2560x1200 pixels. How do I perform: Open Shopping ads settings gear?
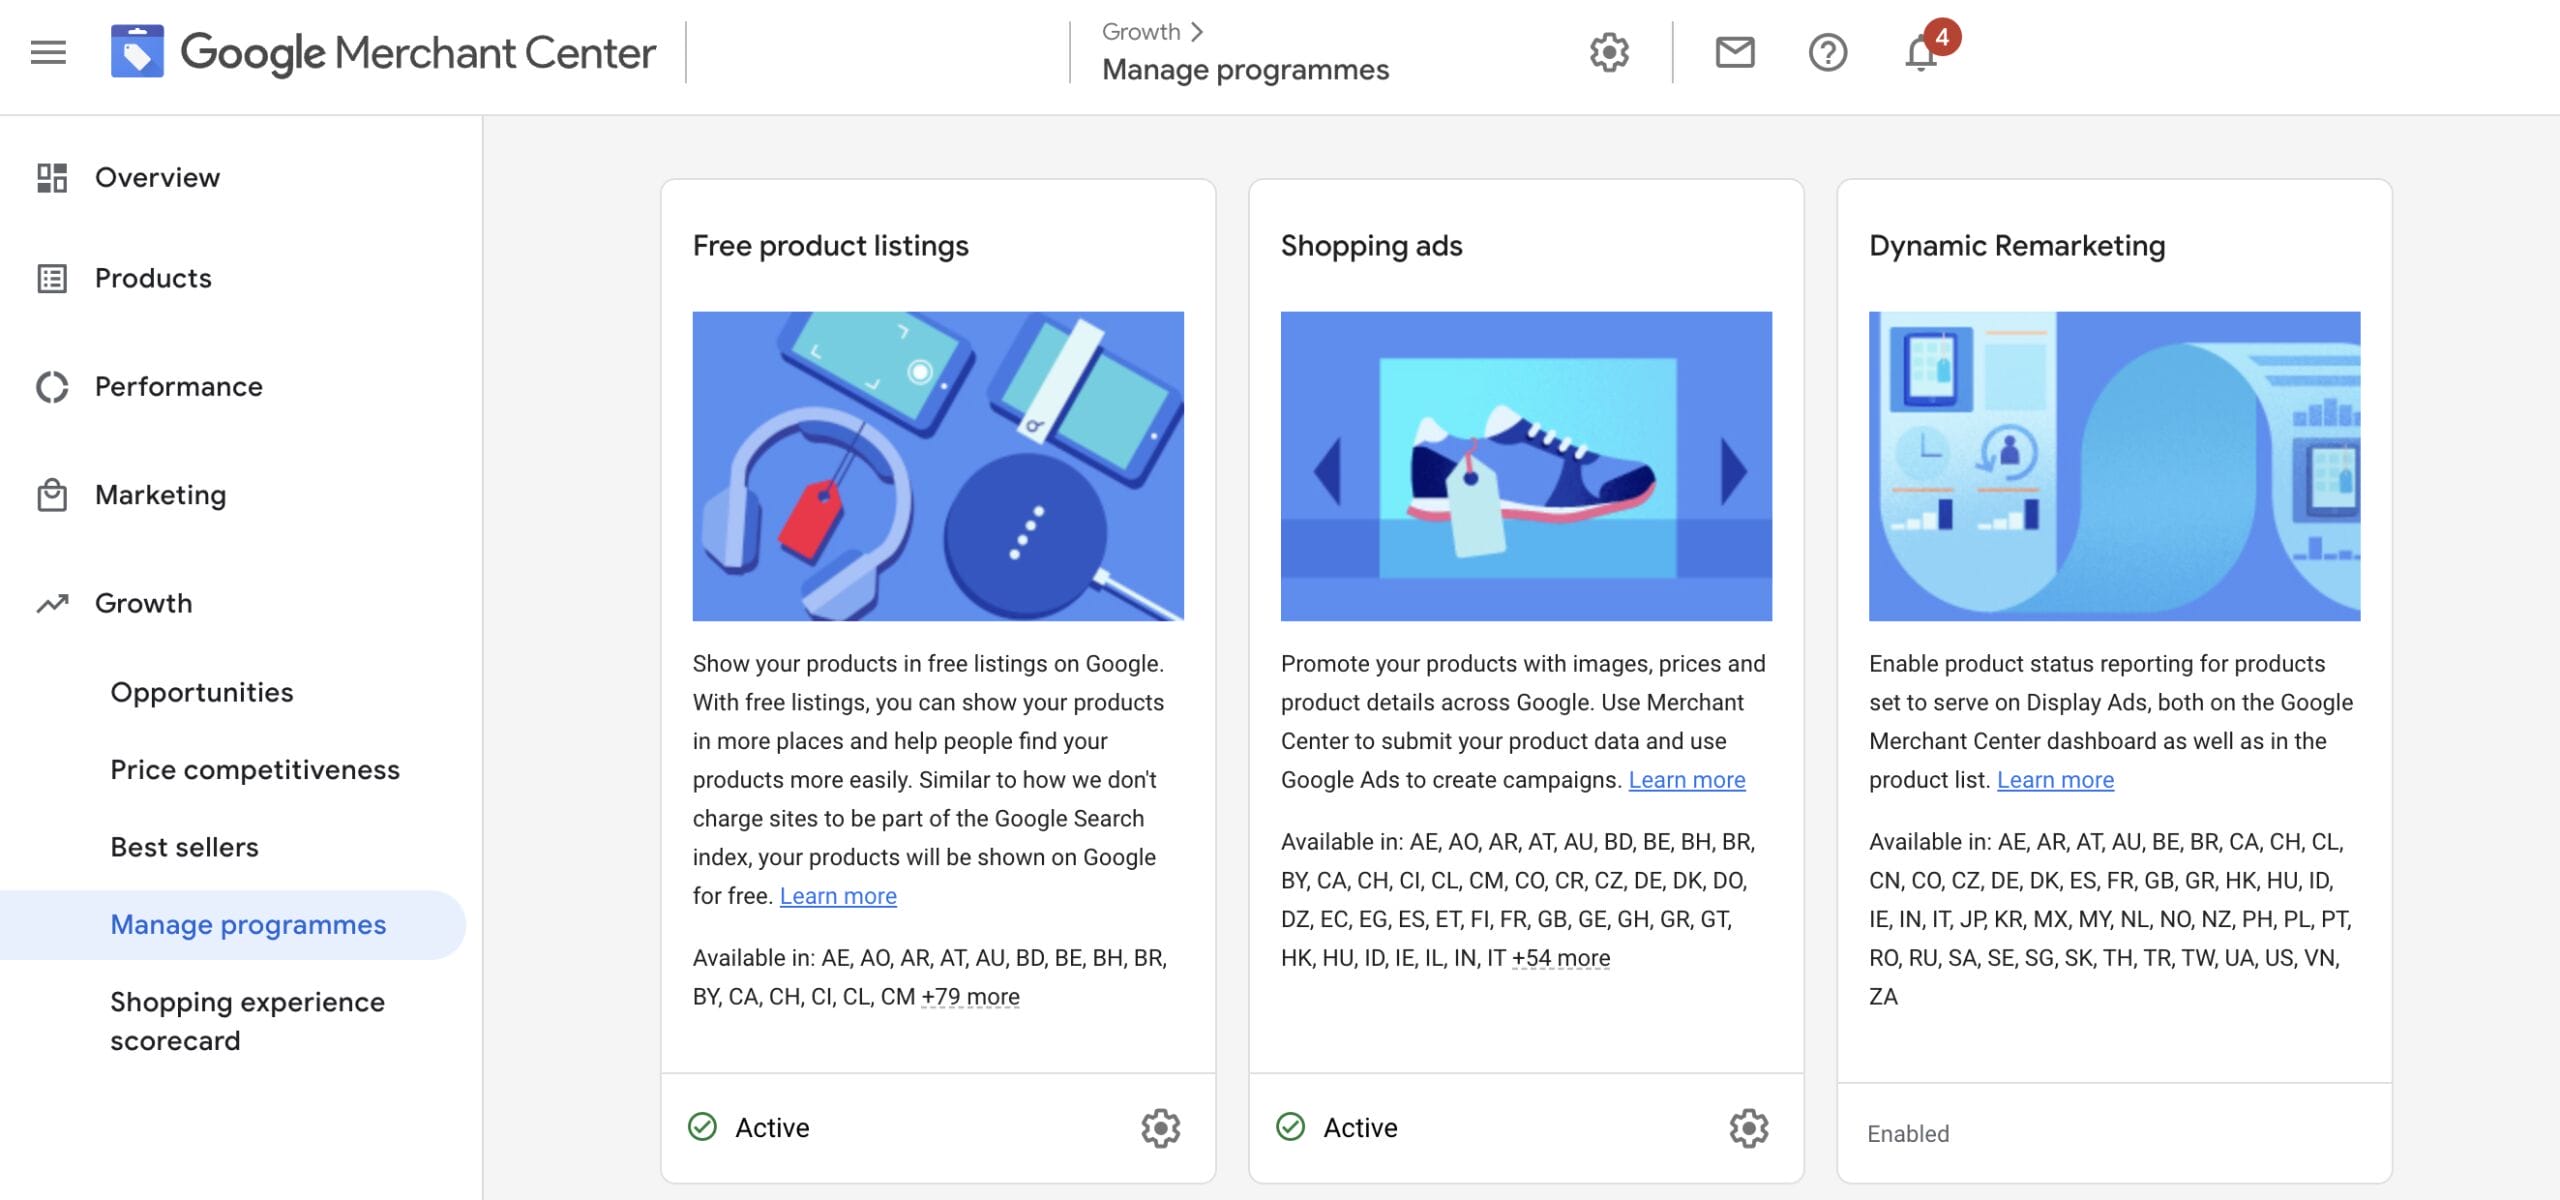point(1748,1127)
